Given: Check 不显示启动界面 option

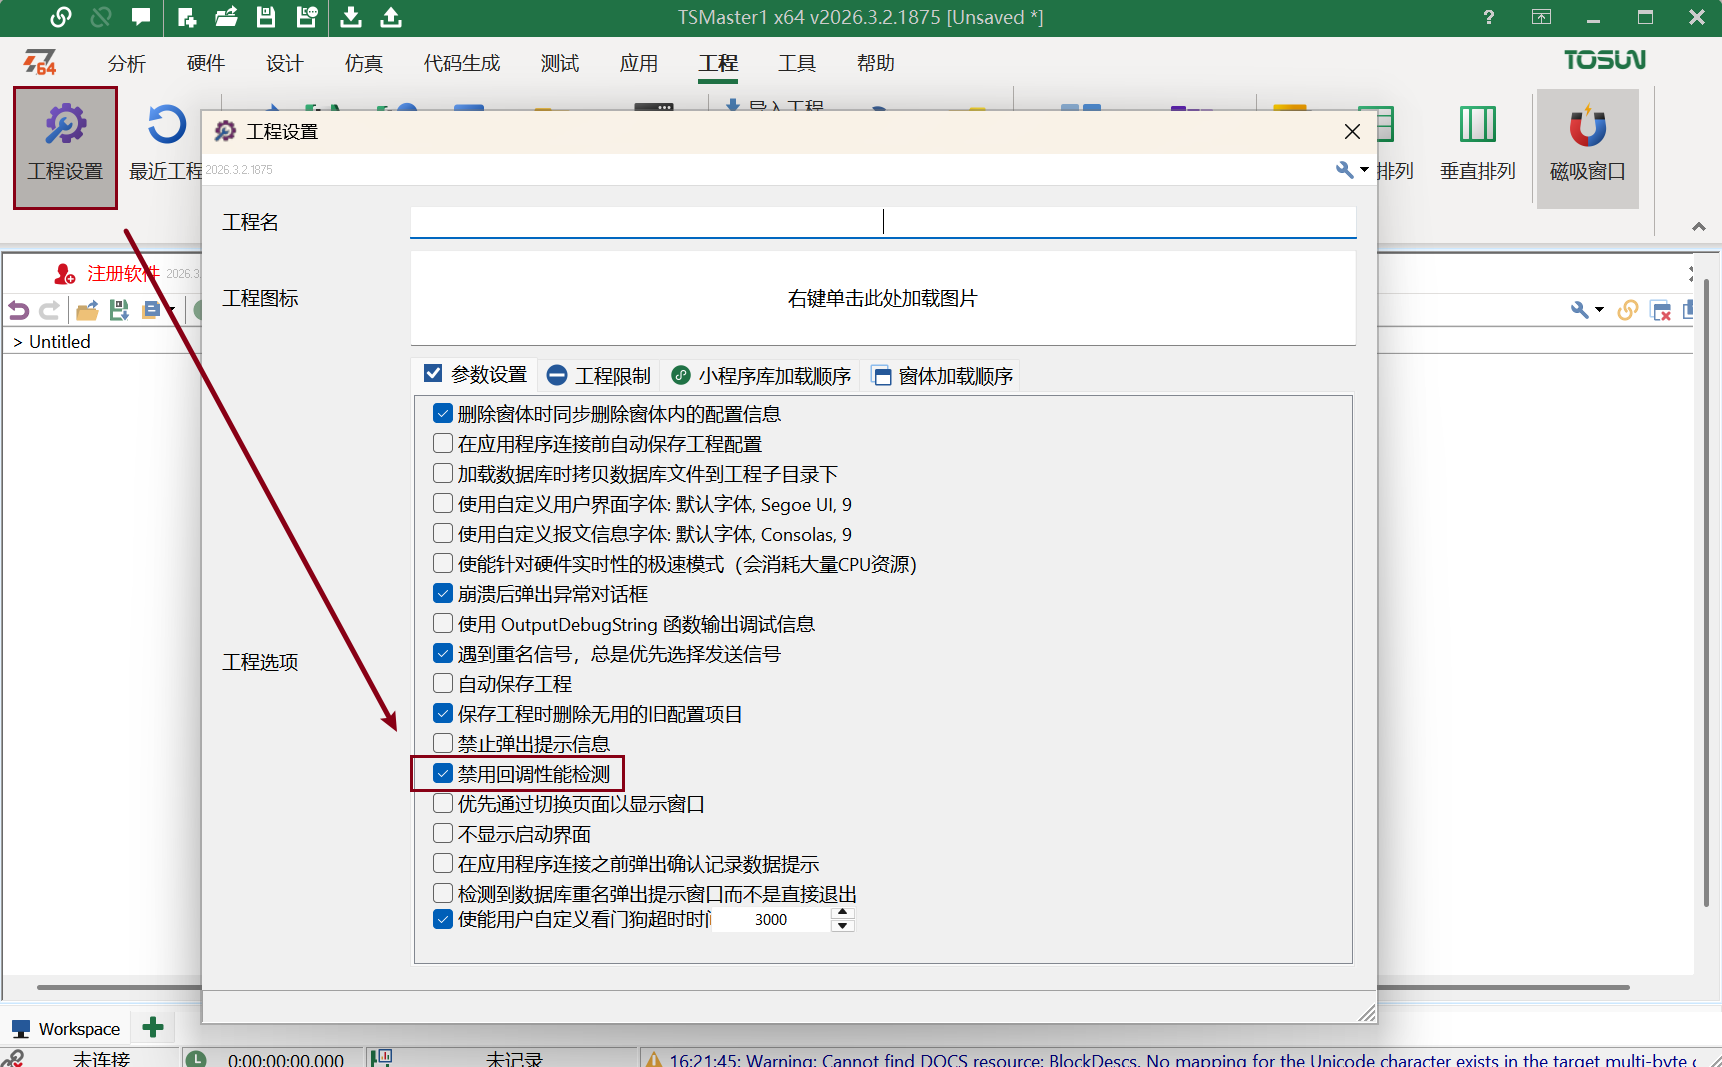Looking at the screenshot, I should pyautogui.click(x=442, y=832).
